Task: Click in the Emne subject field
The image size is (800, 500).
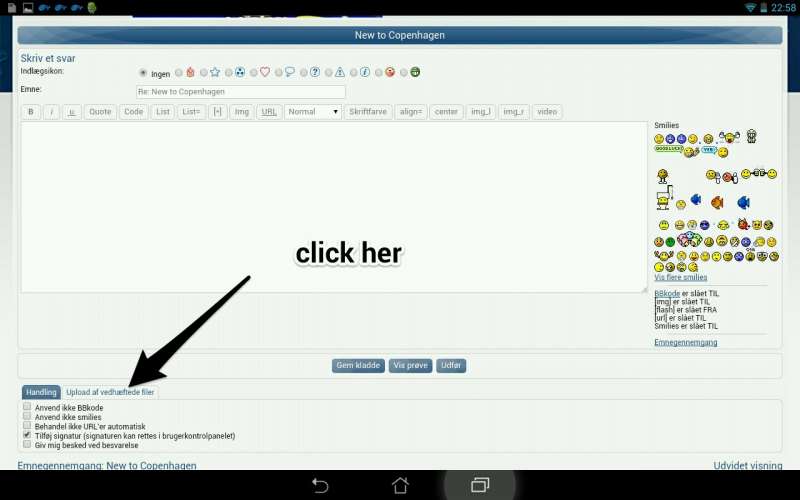Action: coord(240,91)
